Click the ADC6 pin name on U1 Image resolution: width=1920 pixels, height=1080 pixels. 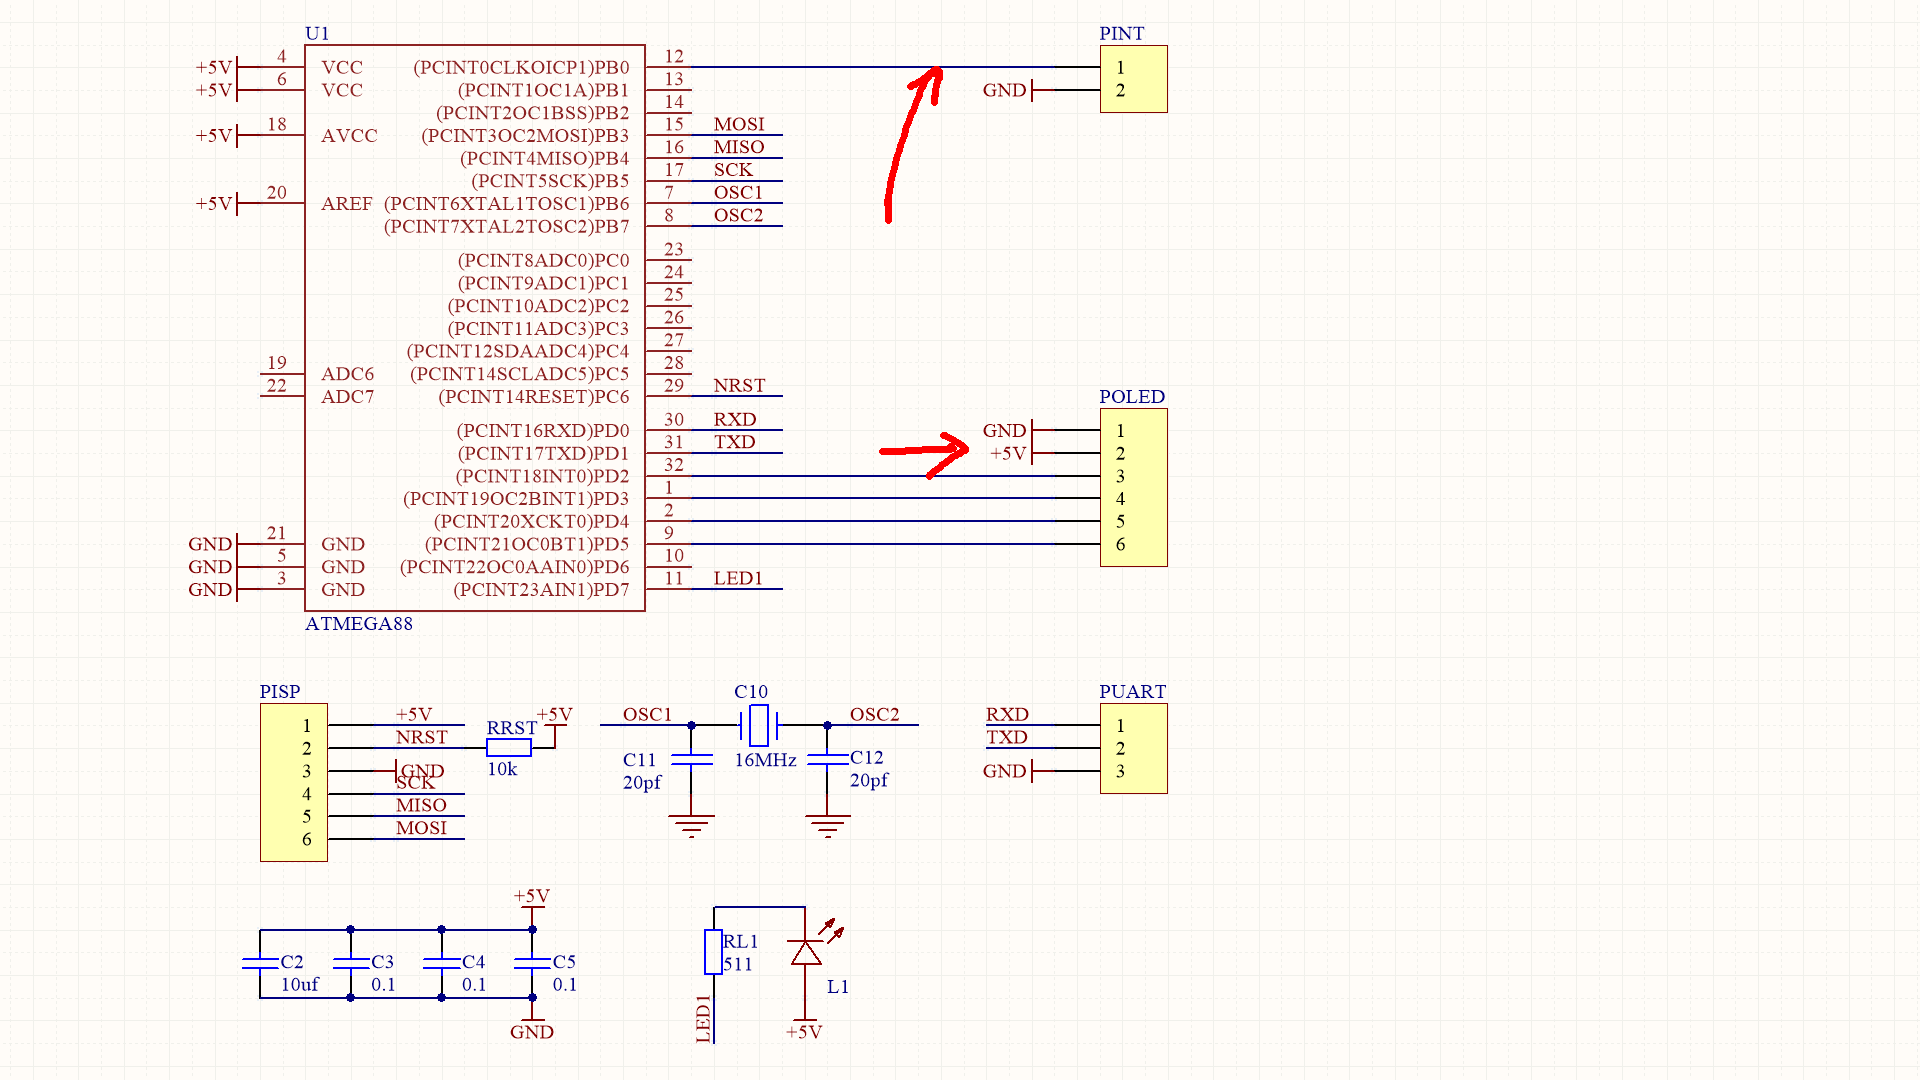click(348, 373)
